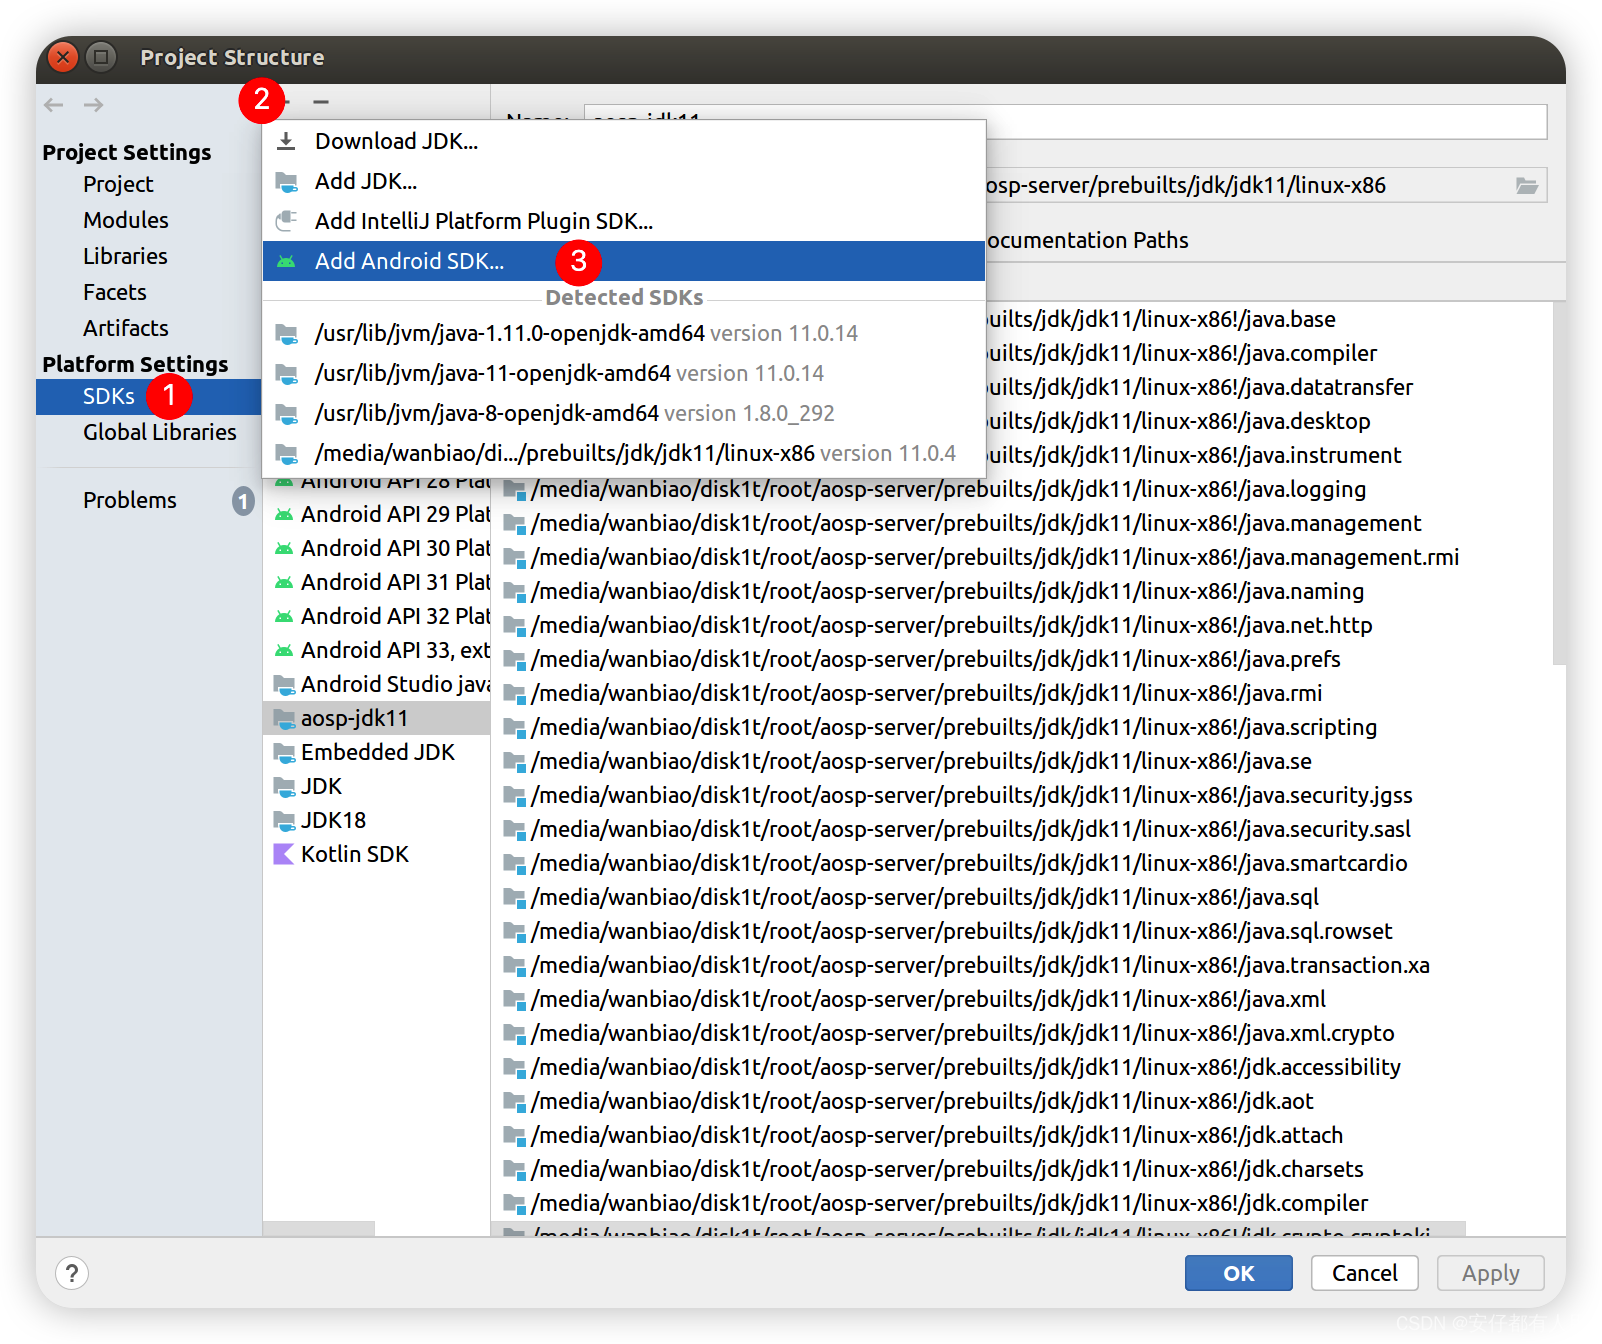Pick detected SDK java-11-openjdk-amd64

[x=624, y=373]
